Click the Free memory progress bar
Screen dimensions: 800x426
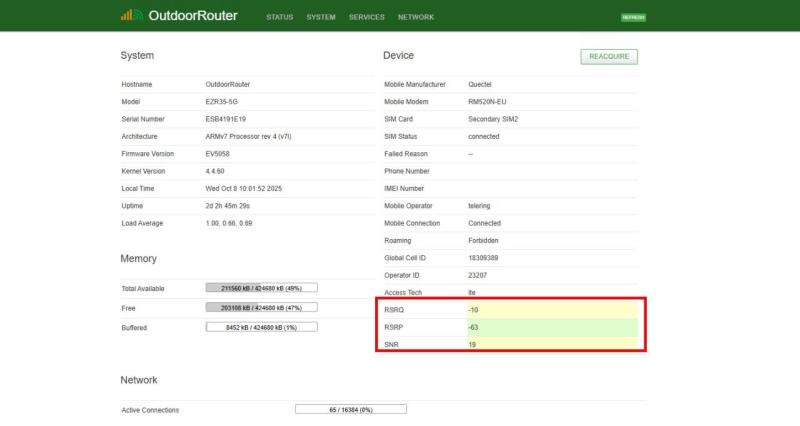(x=261, y=308)
